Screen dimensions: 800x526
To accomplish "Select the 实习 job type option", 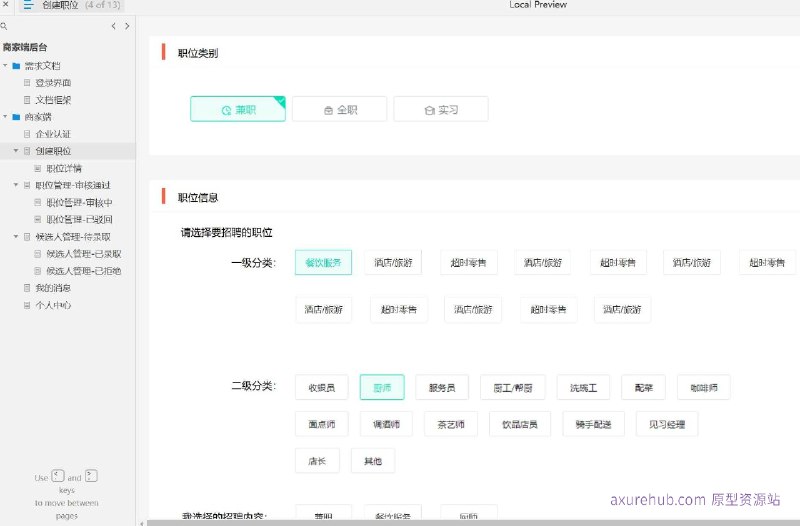I will tap(441, 109).
